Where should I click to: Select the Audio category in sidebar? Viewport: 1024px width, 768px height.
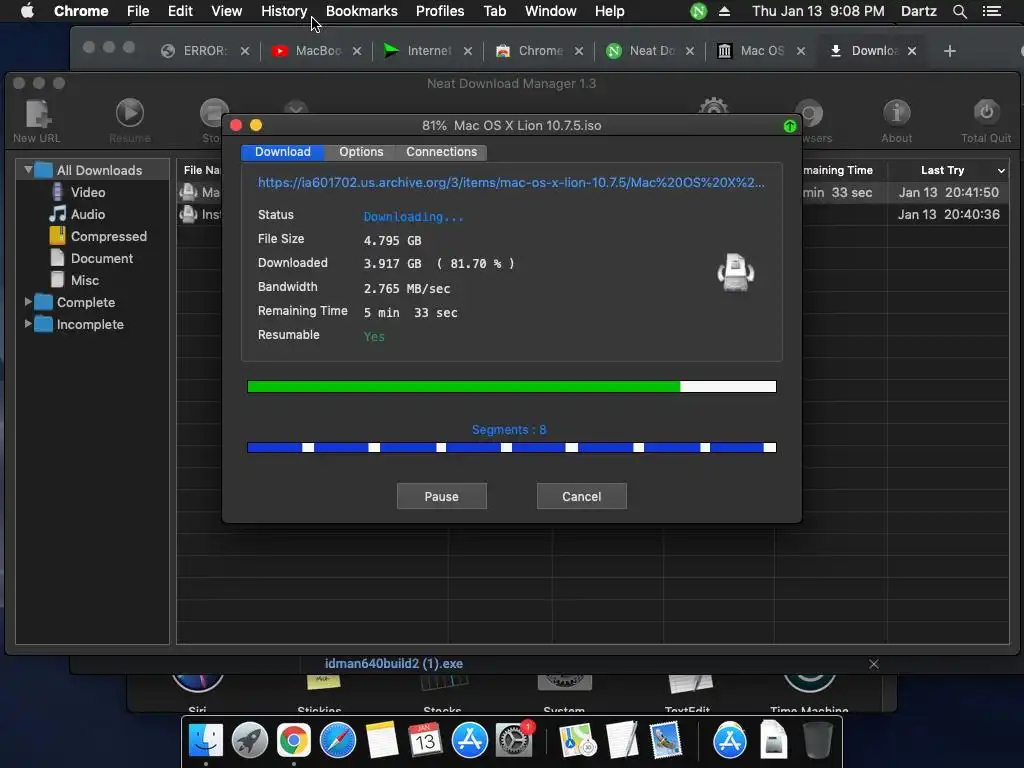88,214
